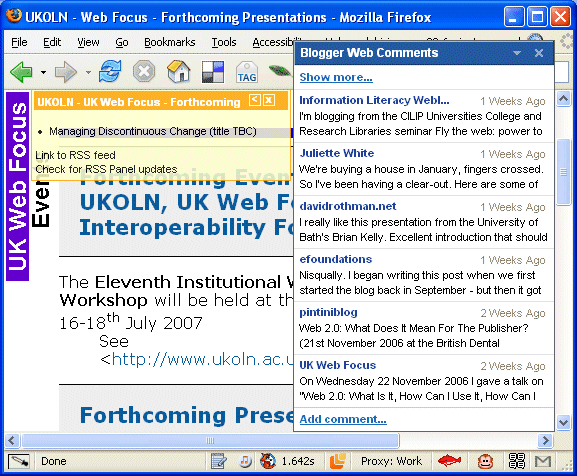Click the Done status text

(54, 461)
